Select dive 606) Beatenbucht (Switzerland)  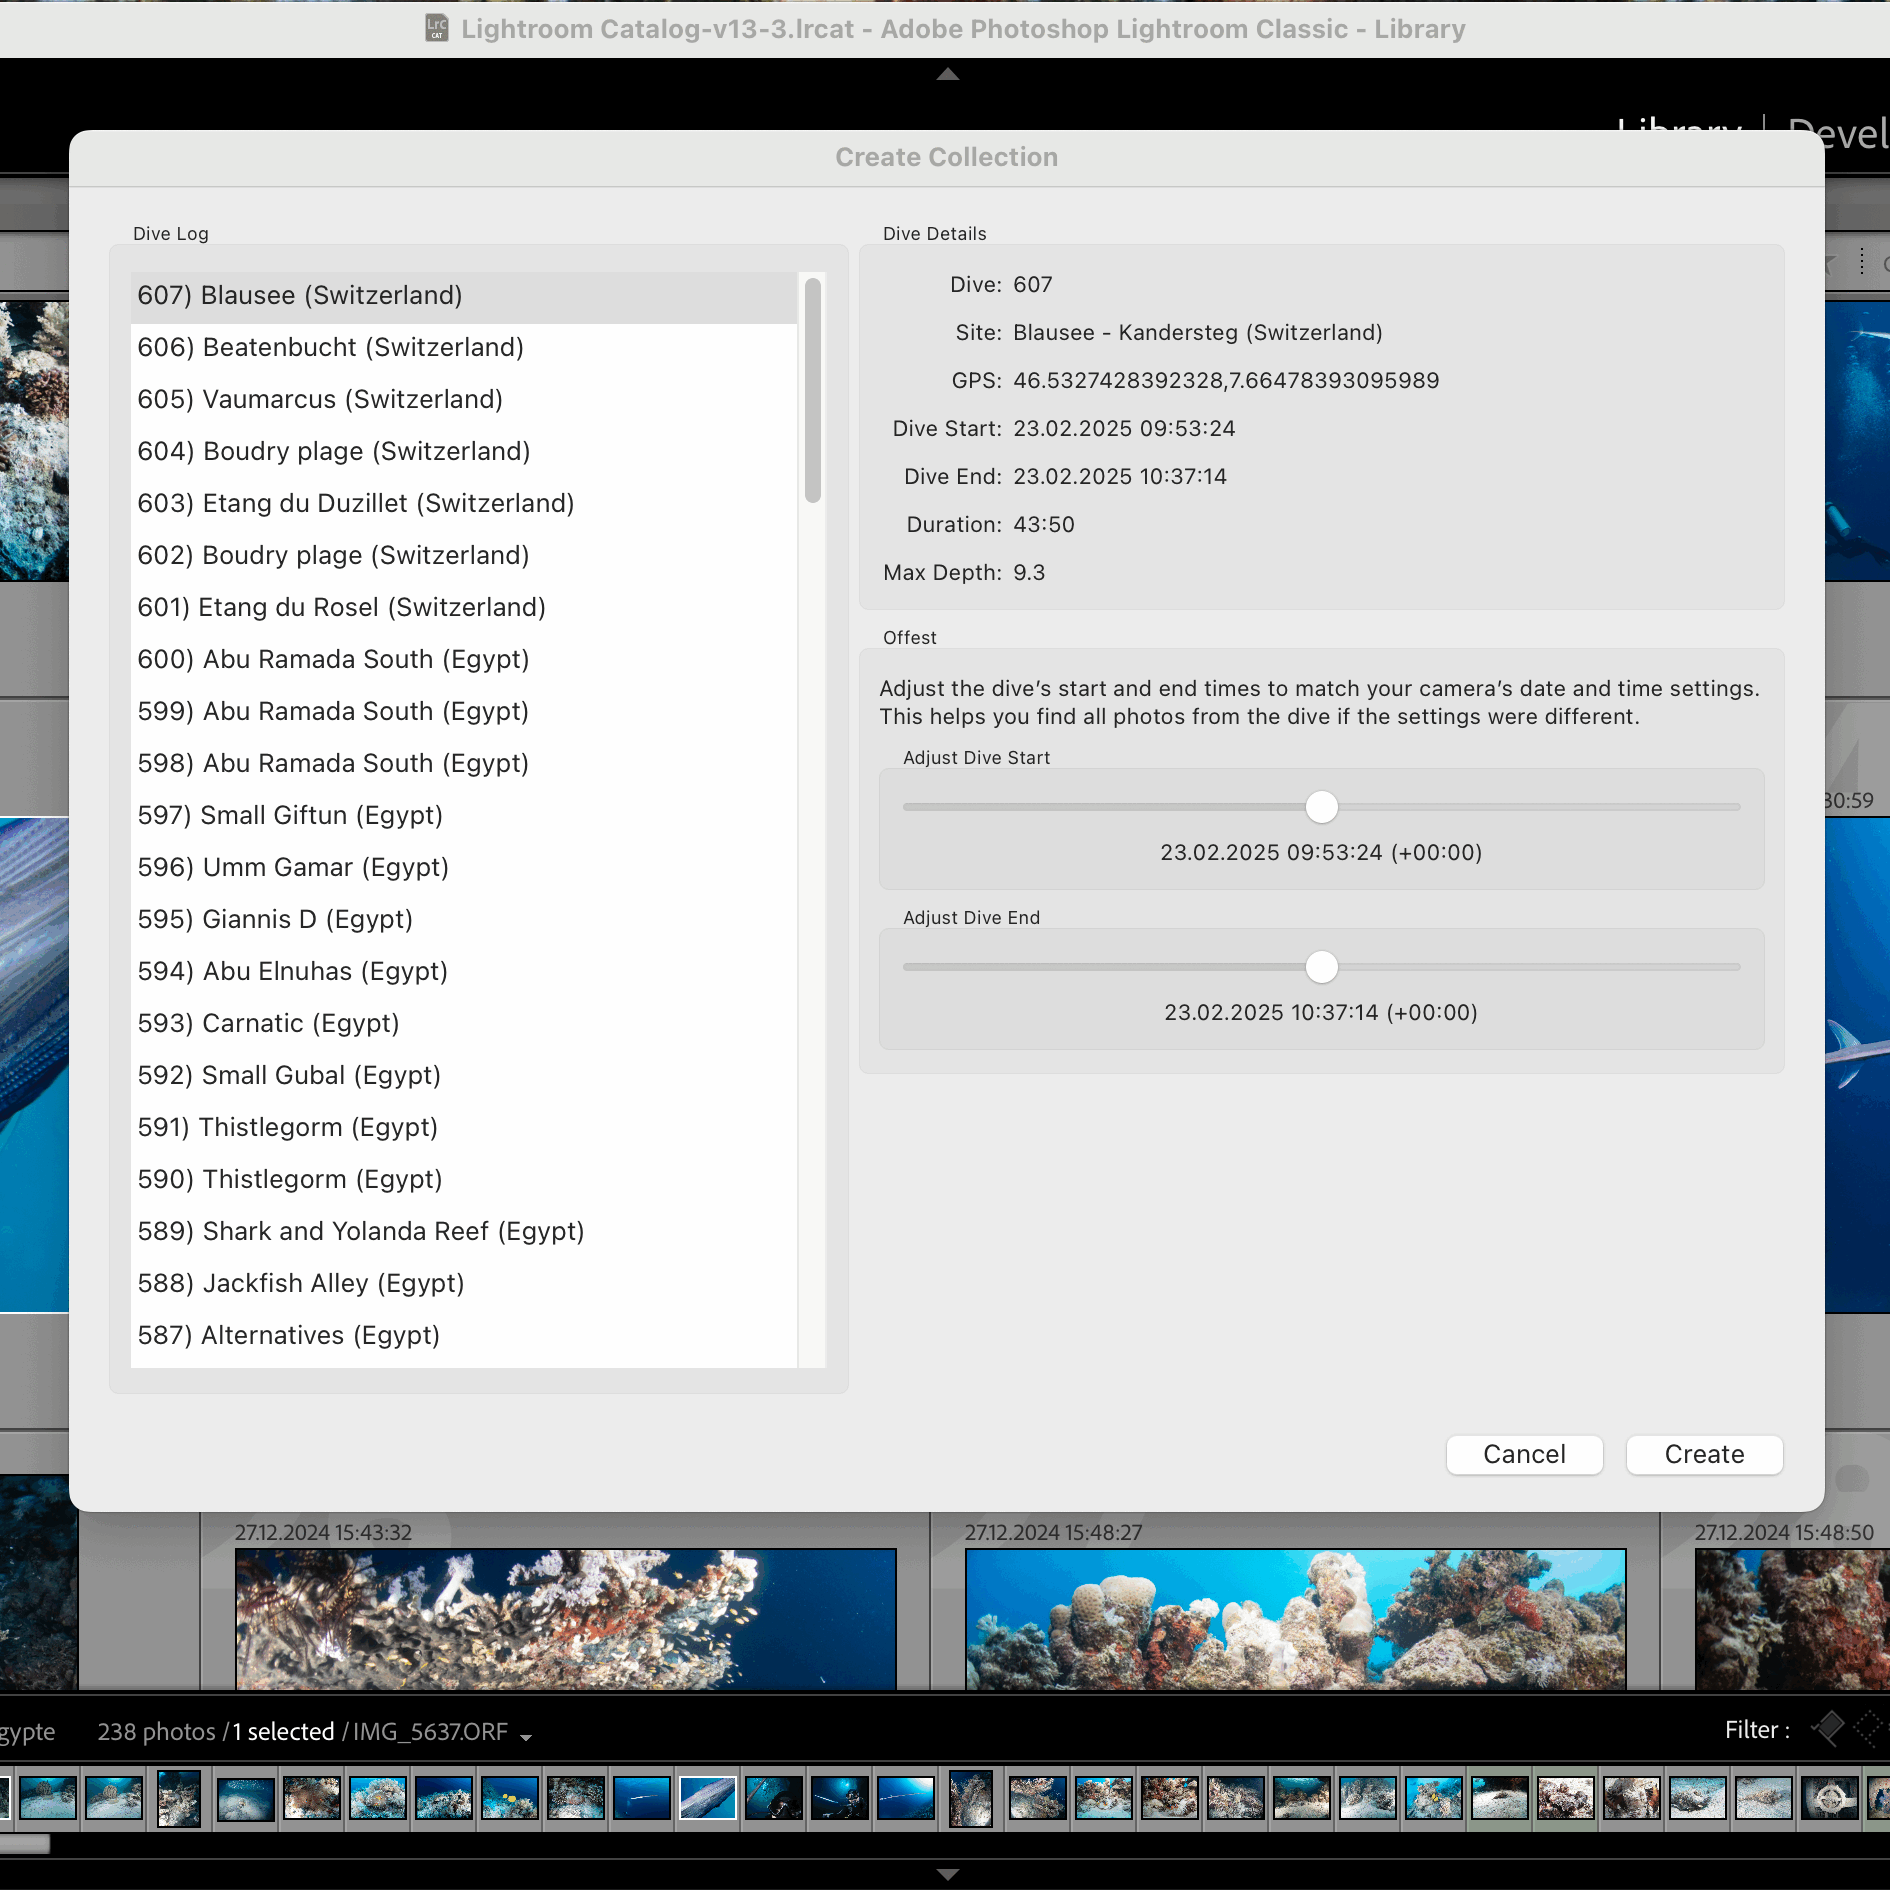pos(464,348)
